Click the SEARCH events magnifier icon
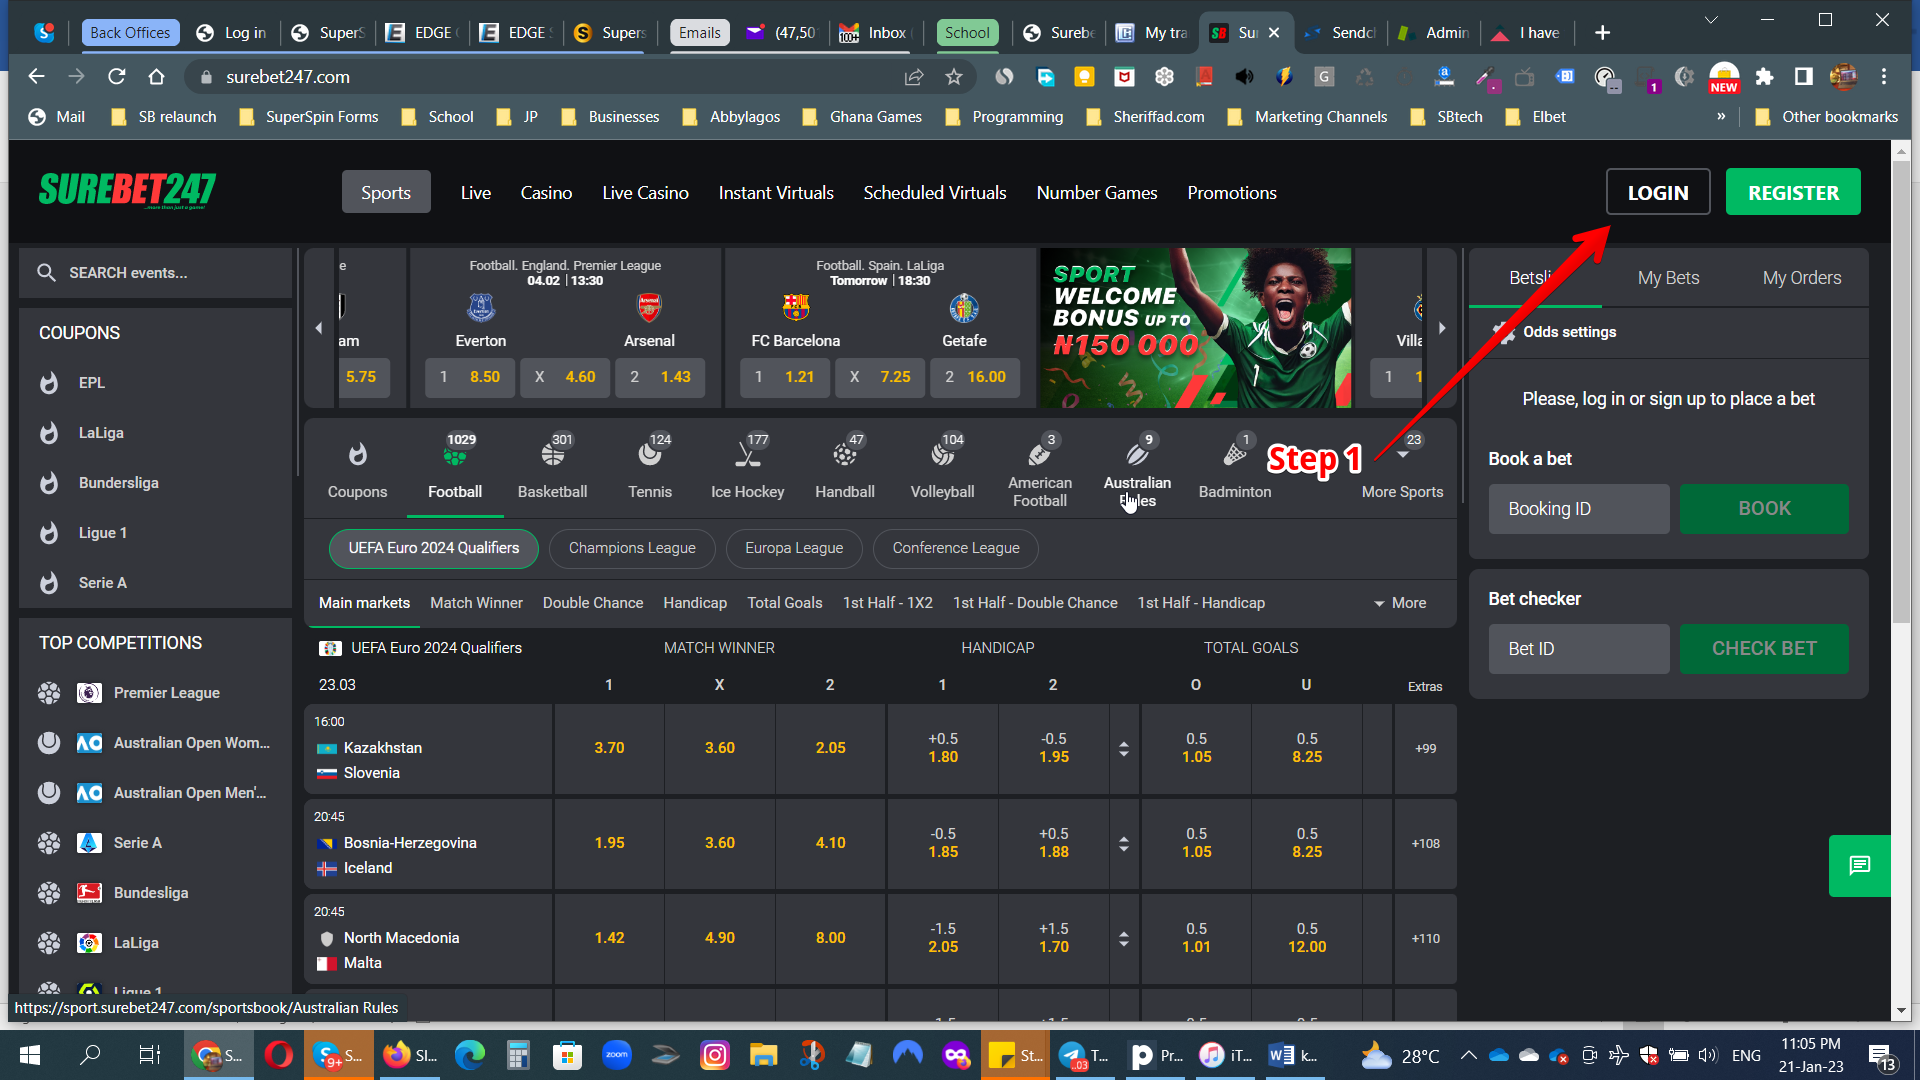This screenshot has height=1080, width=1920. 46,272
